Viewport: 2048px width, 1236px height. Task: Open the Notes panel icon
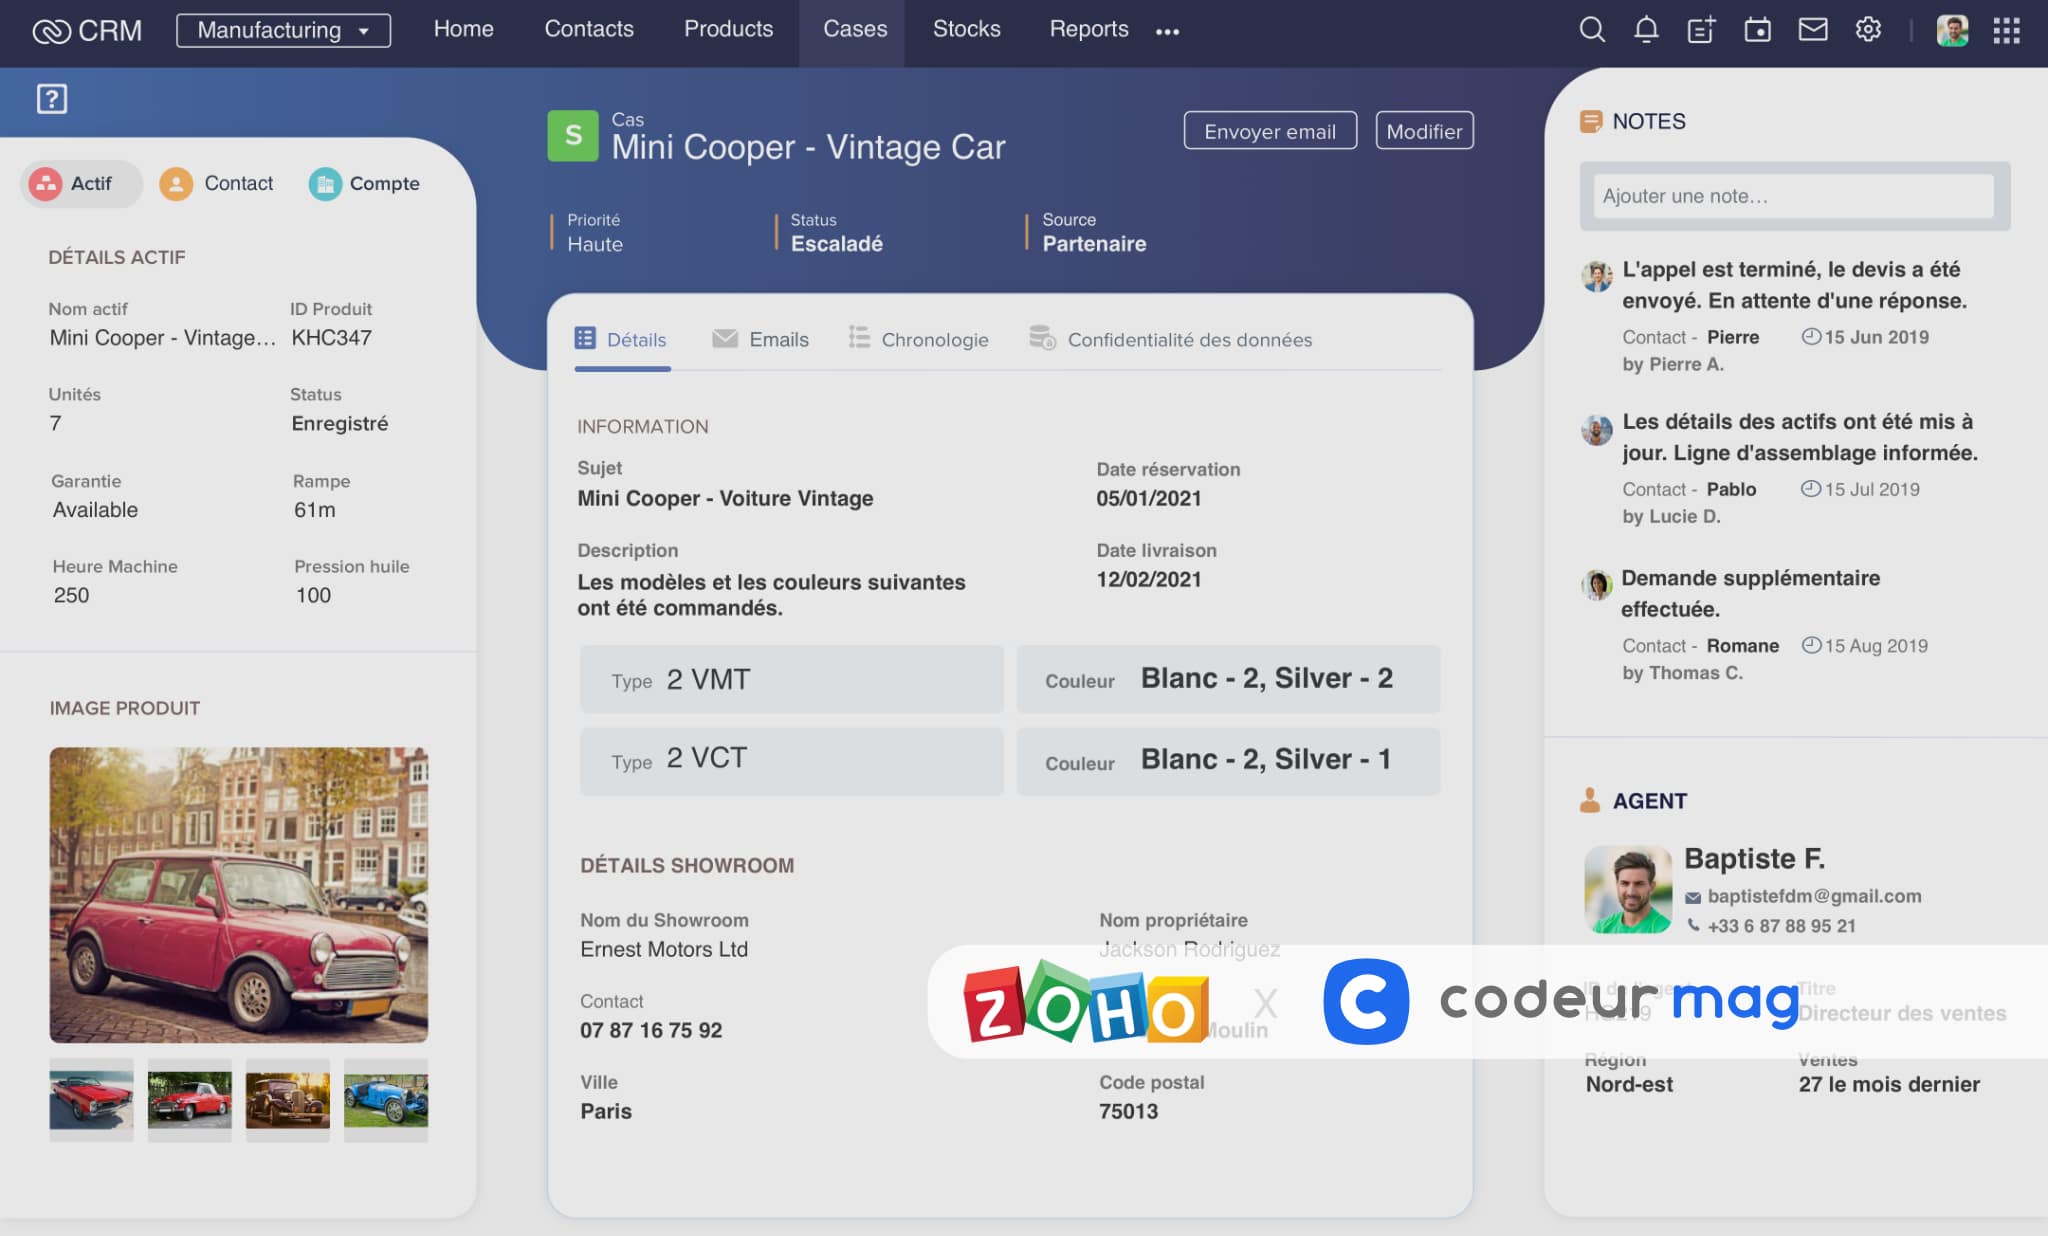1591,120
